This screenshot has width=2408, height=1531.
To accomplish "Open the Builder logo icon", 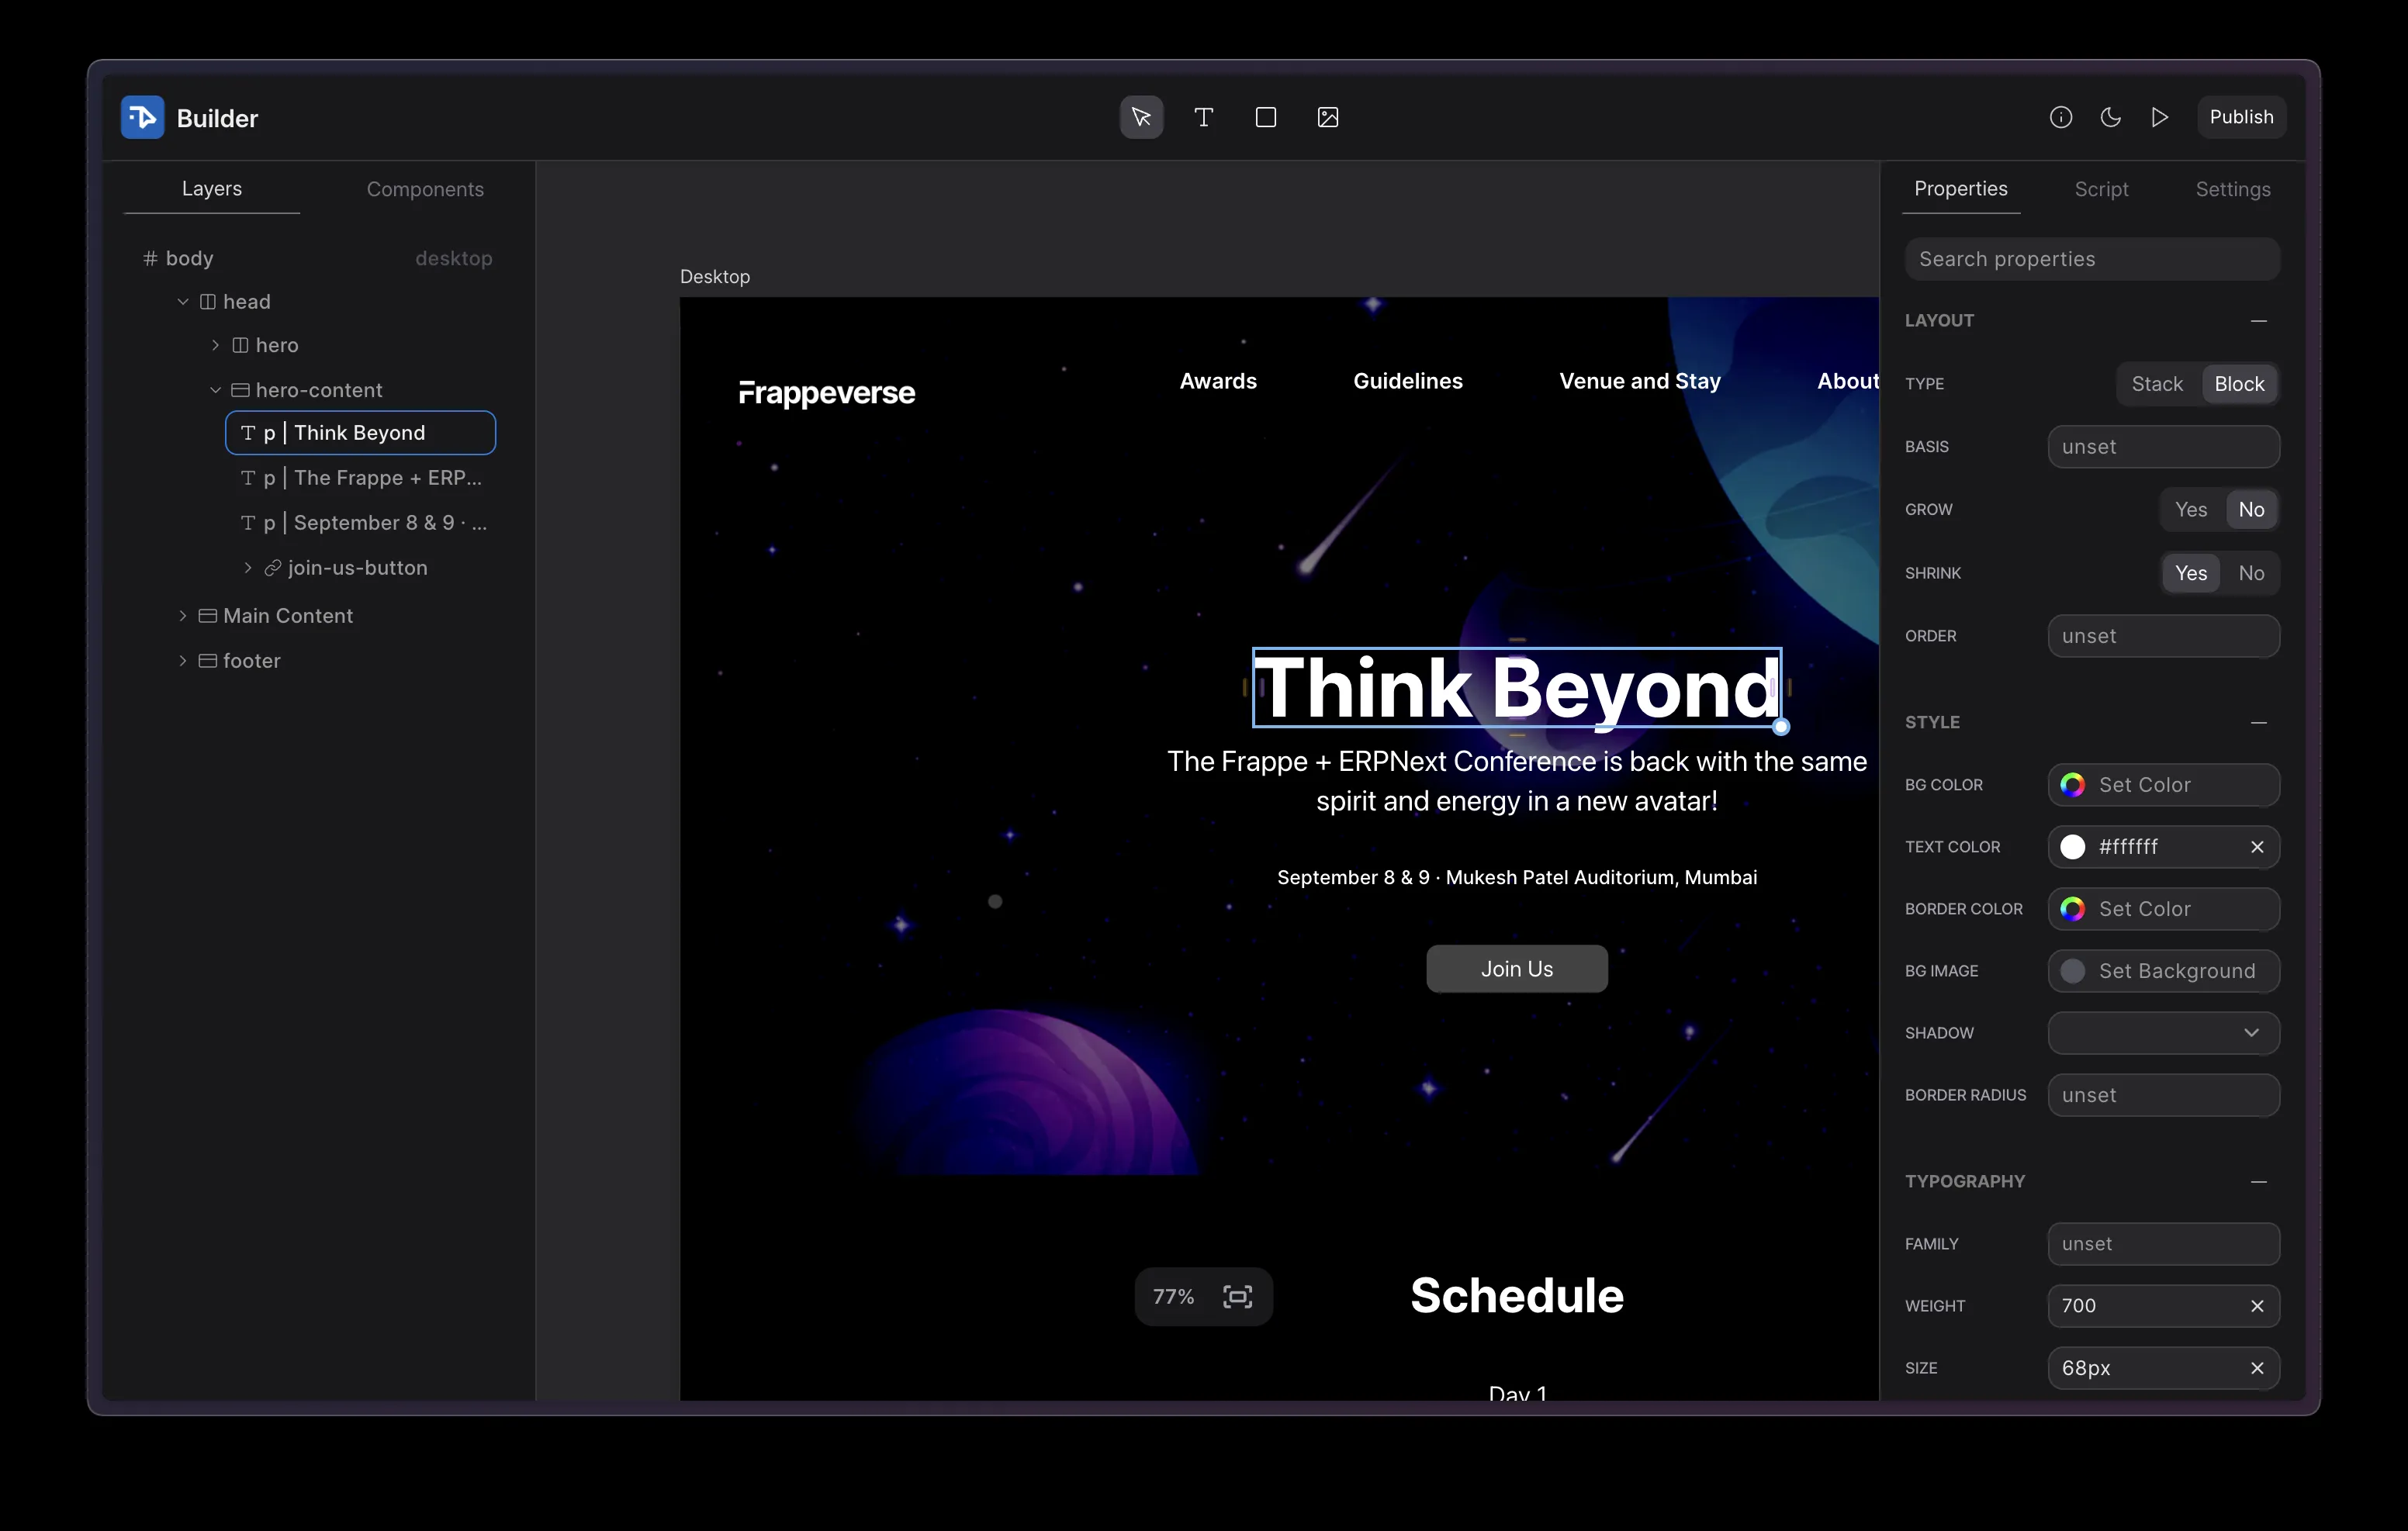I will click(x=141, y=117).
